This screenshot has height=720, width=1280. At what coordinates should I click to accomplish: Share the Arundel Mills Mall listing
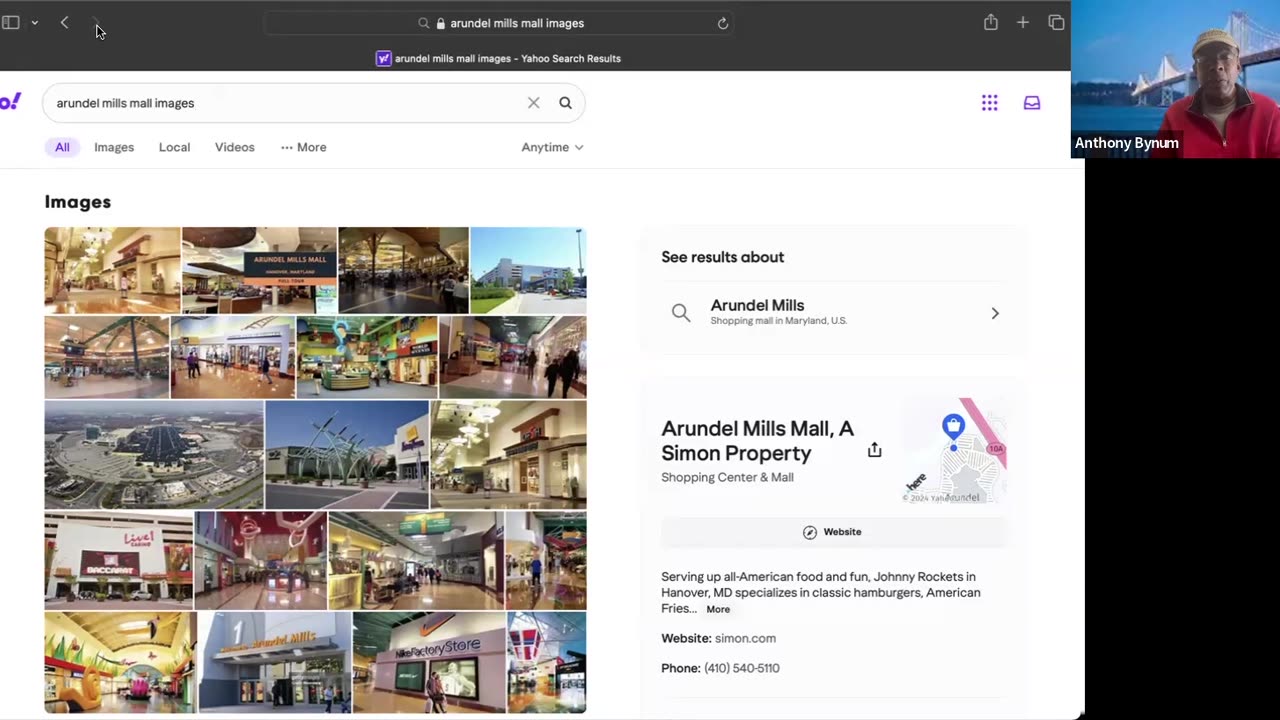875,450
